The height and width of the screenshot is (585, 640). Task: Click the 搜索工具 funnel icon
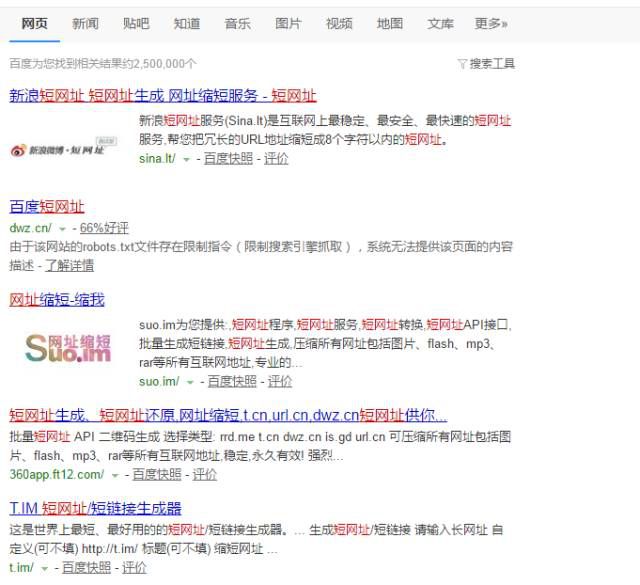[462, 64]
